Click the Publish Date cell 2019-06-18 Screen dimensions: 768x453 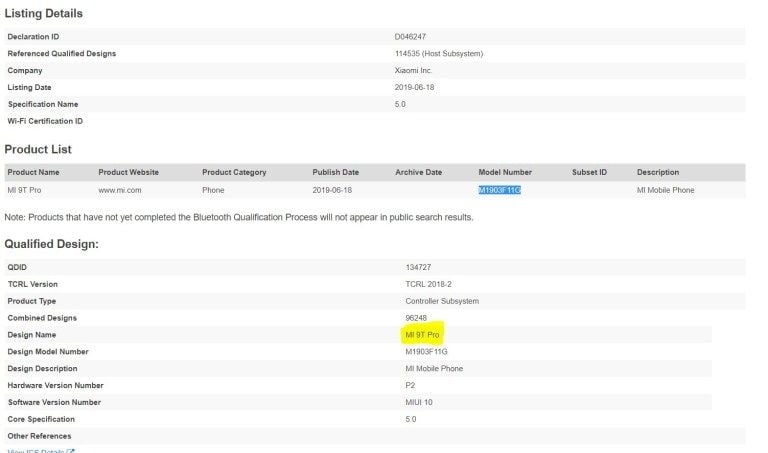click(332, 190)
